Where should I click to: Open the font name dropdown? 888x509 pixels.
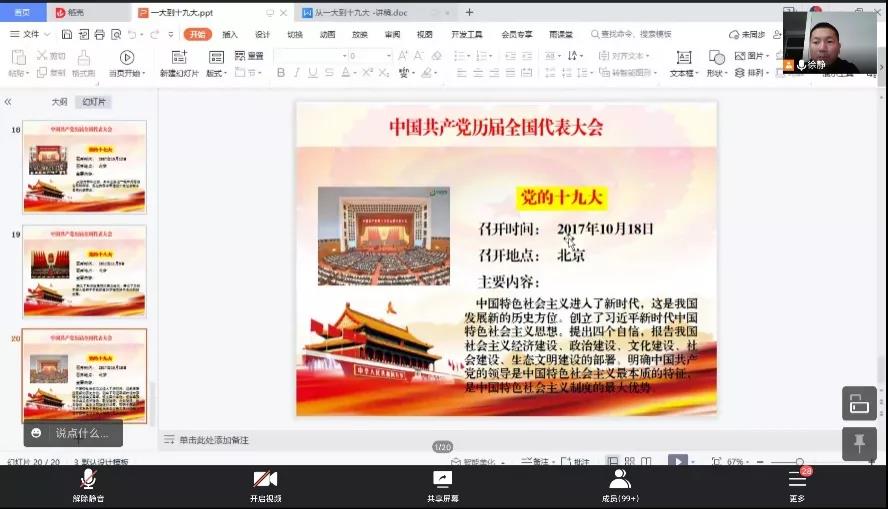pos(344,55)
